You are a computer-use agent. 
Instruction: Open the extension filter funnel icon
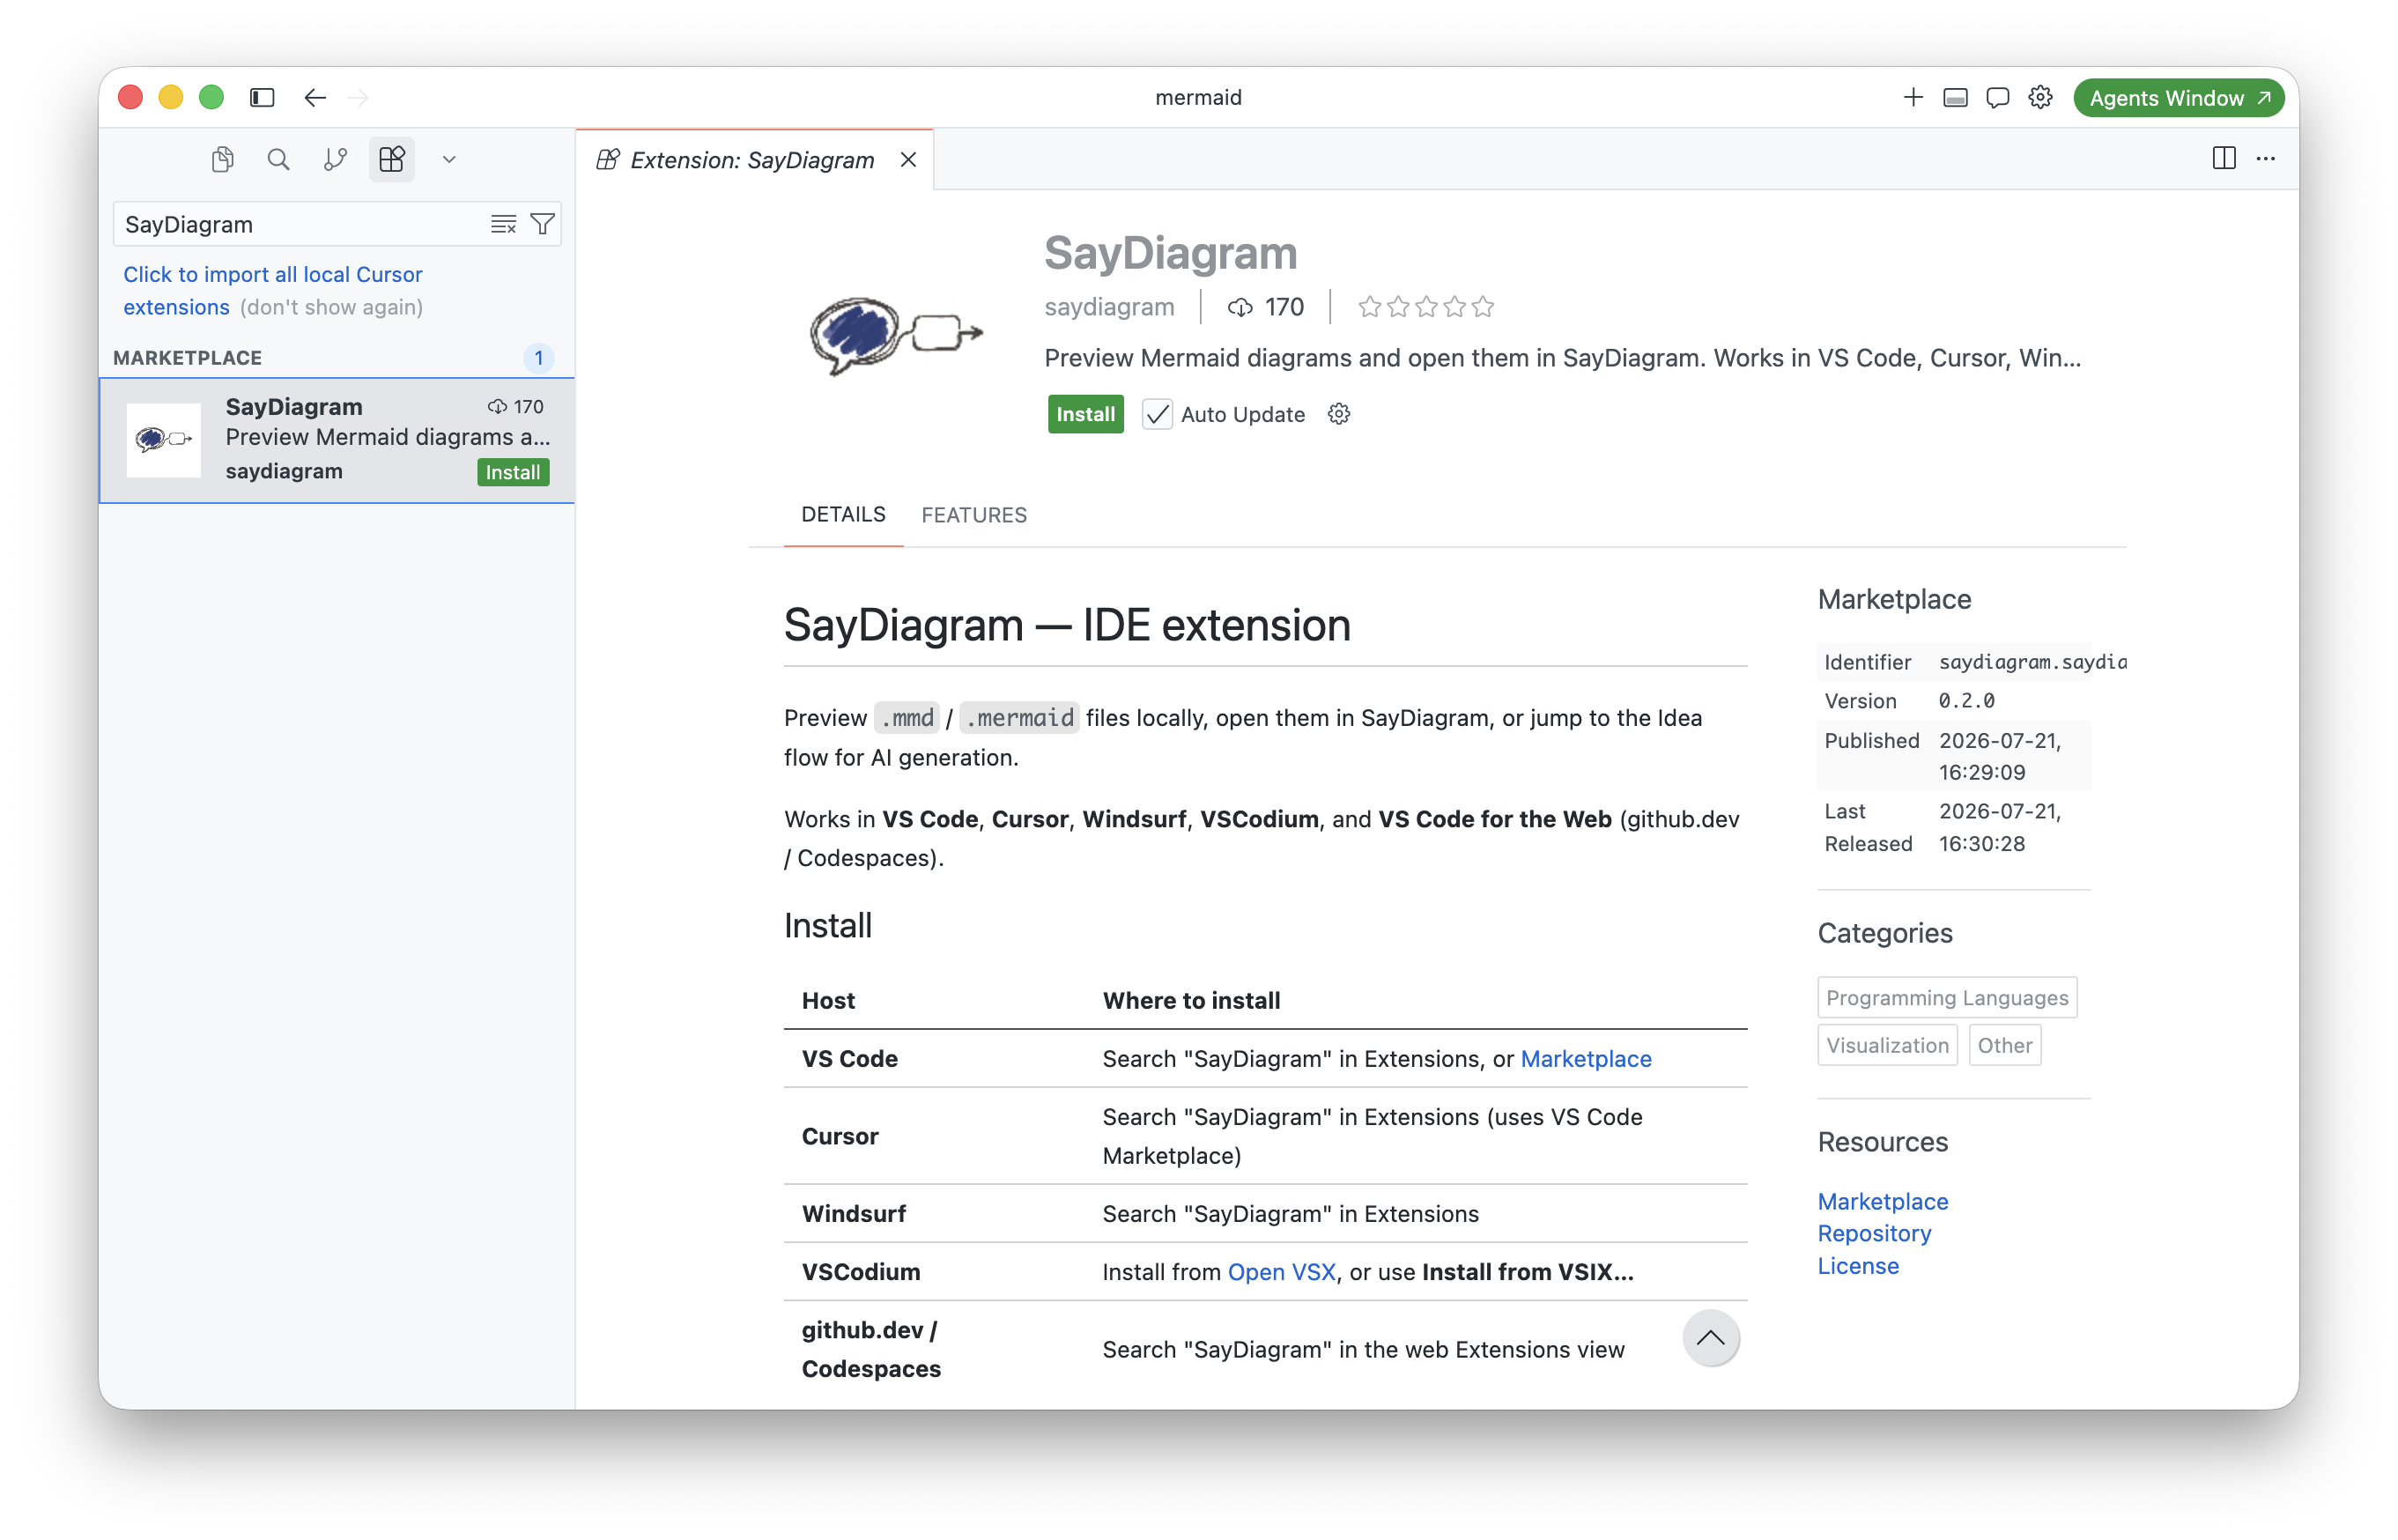coord(542,224)
